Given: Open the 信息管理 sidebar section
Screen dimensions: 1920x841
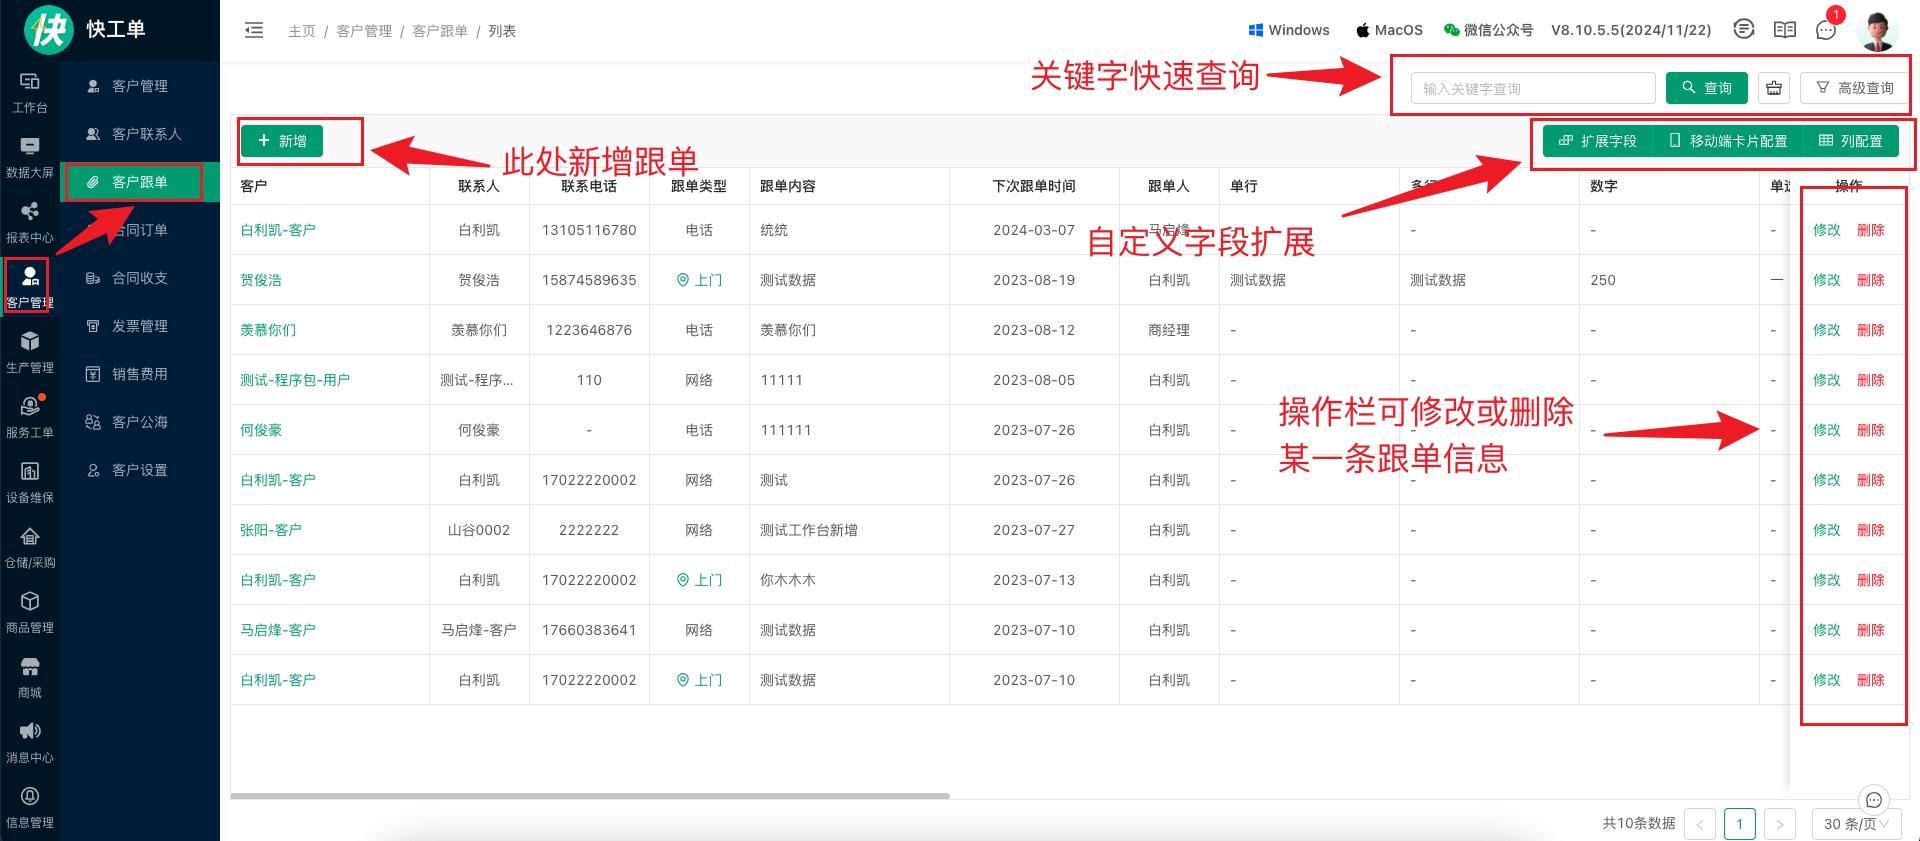Looking at the screenshot, I should coord(30,808).
